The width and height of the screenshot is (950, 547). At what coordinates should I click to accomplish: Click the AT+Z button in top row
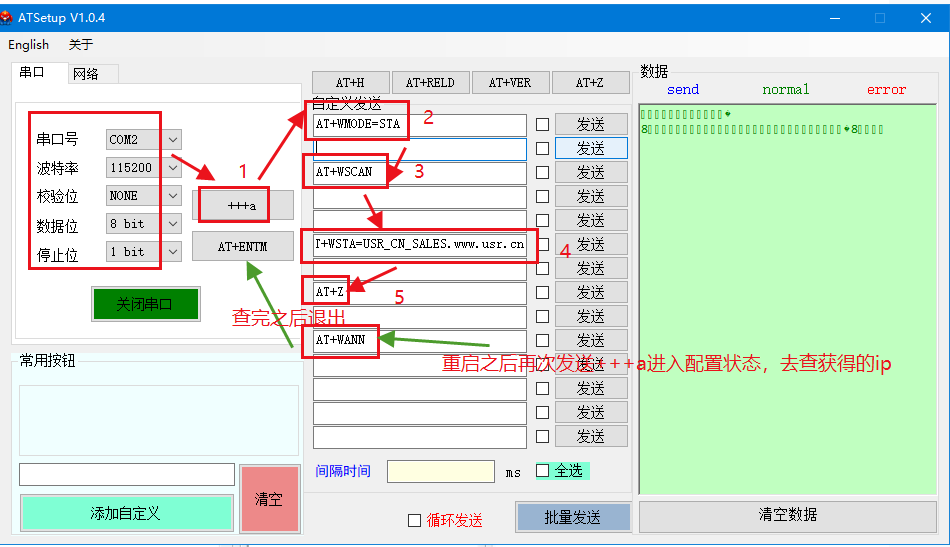pyautogui.click(x=590, y=83)
